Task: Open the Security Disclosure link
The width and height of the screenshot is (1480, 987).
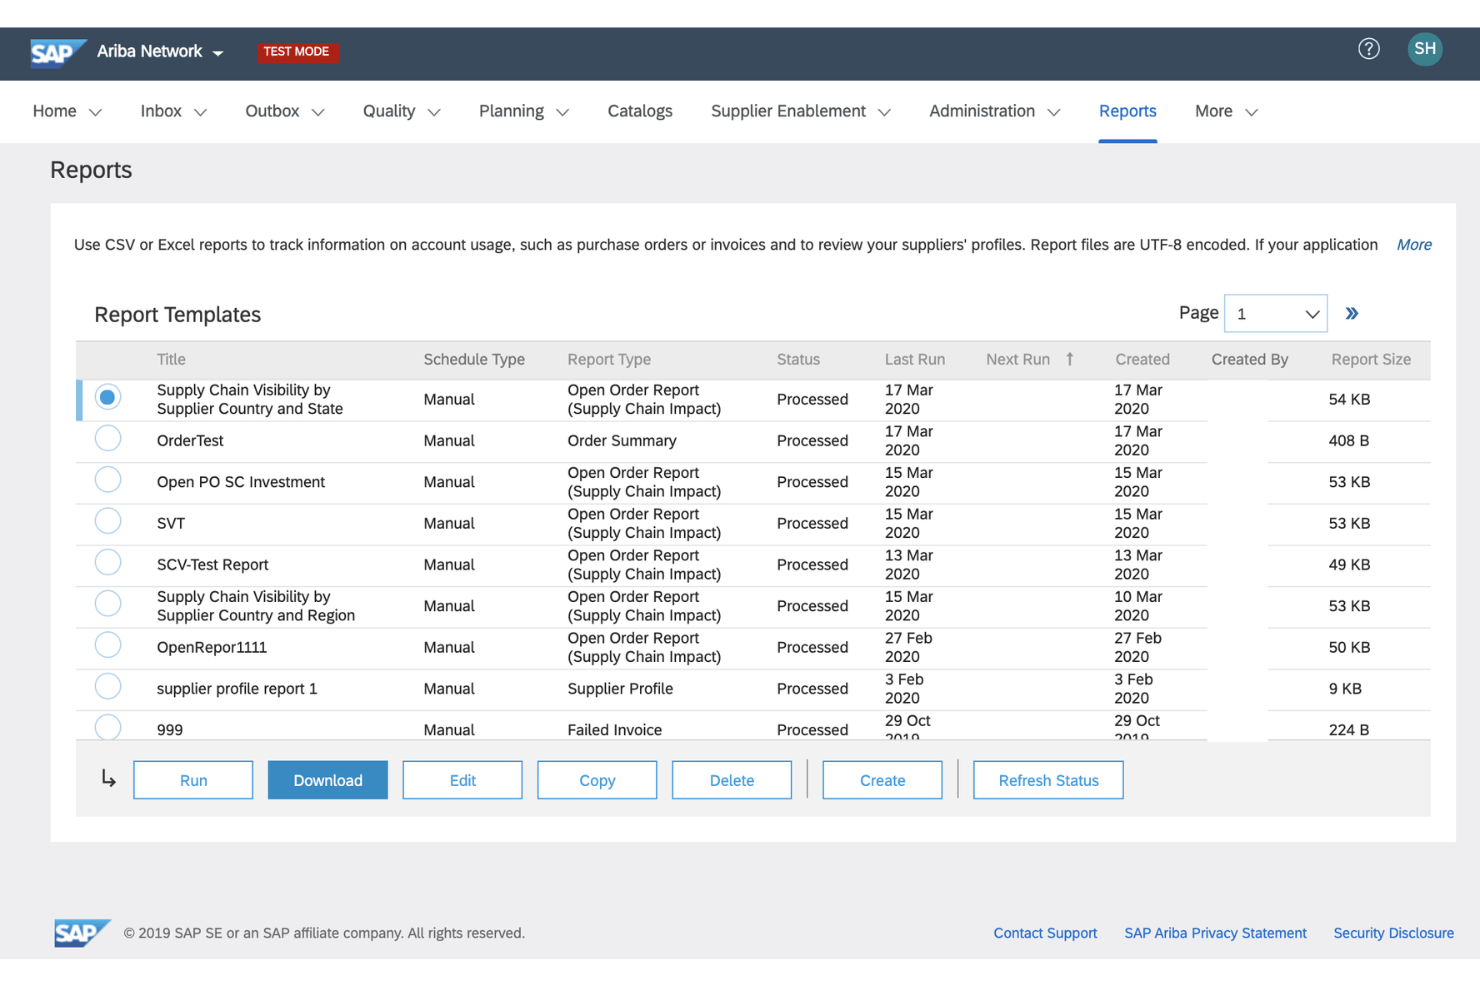Action: coord(1393,933)
